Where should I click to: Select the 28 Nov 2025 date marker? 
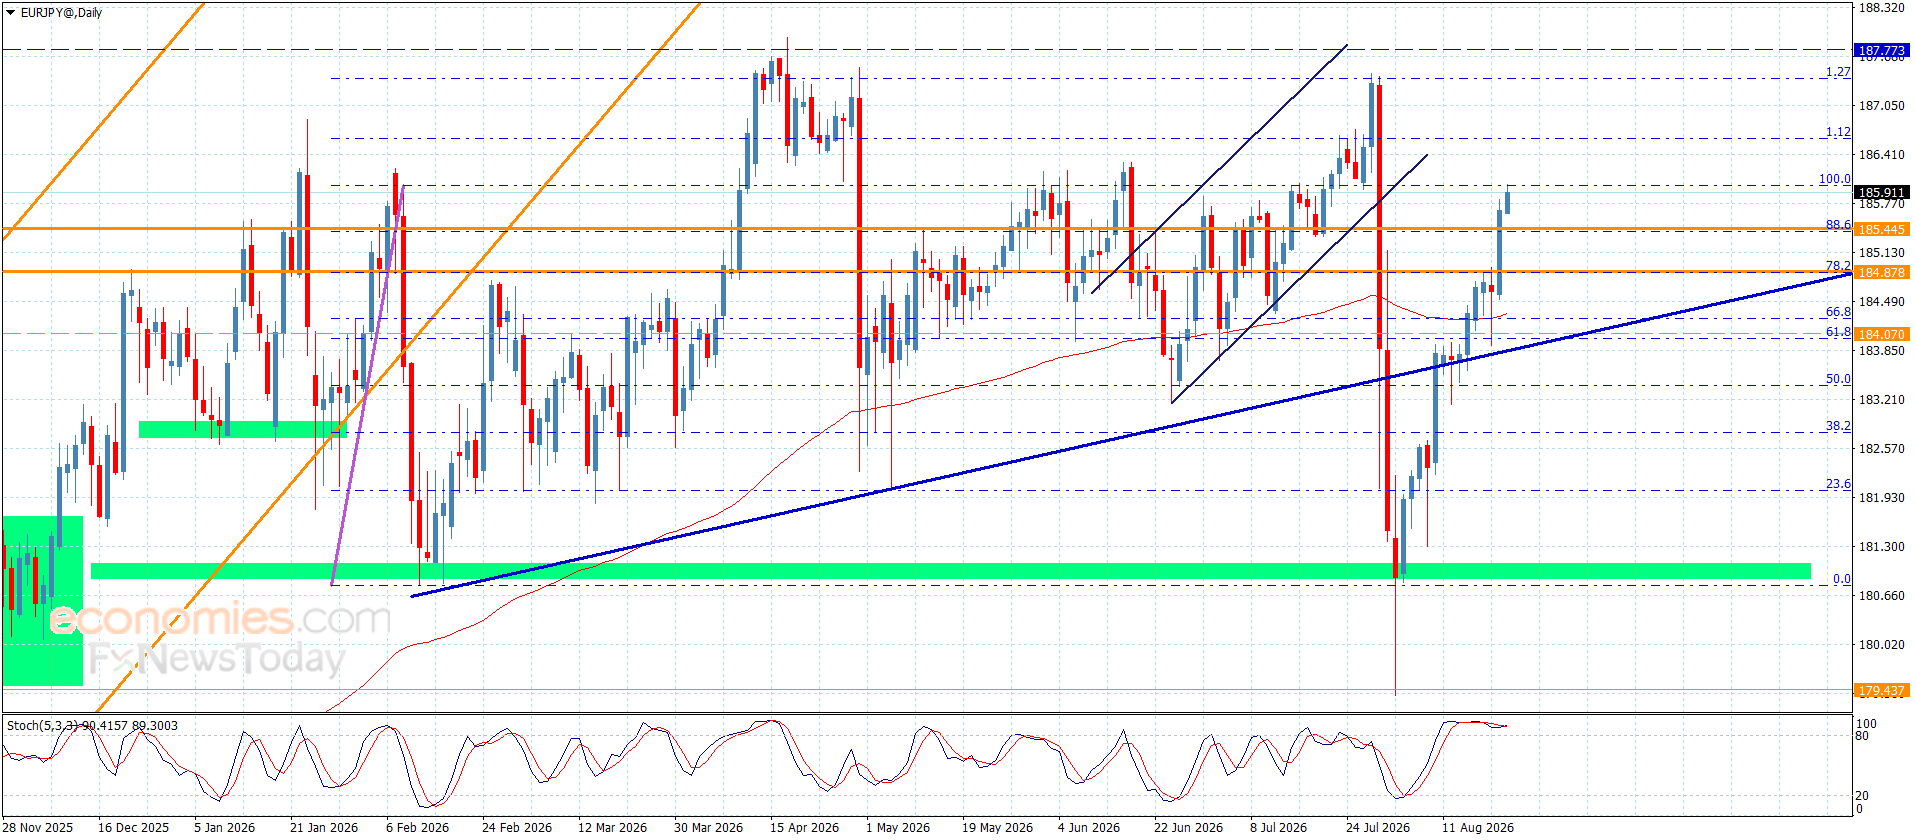(x=38, y=827)
